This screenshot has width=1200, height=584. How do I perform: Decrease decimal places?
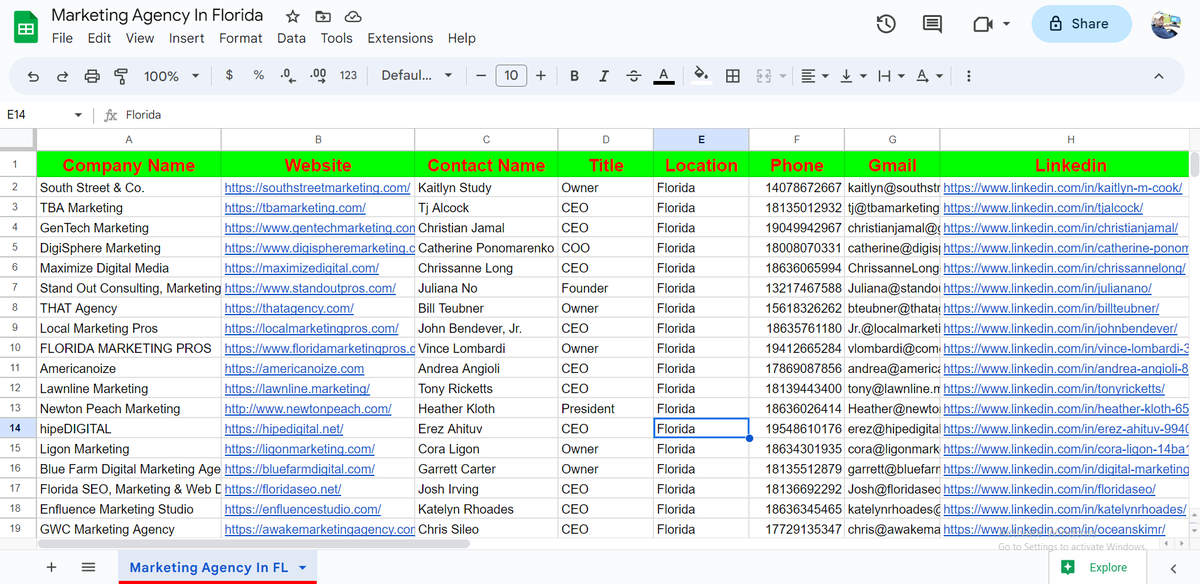coord(288,75)
